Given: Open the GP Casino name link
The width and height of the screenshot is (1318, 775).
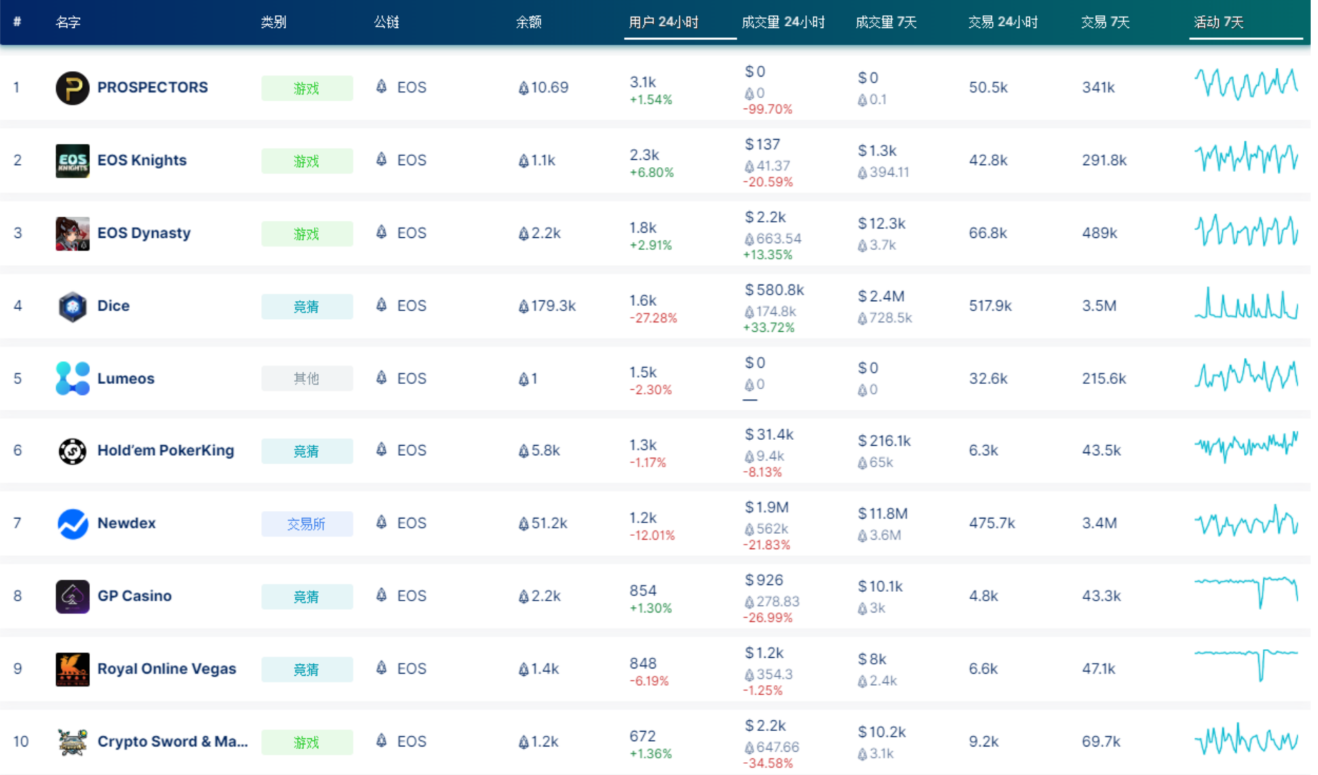Looking at the screenshot, I should pyautogui.click(x=135, y=596).
